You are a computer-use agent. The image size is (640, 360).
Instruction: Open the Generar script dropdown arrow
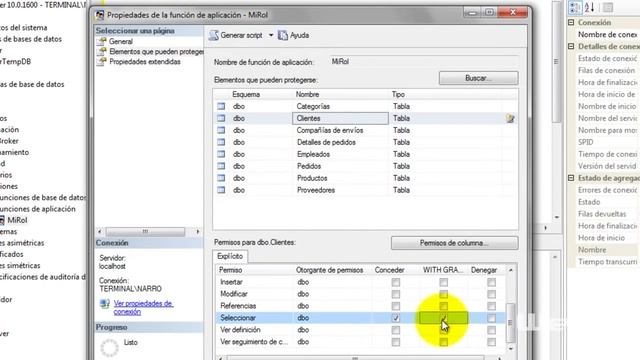pos(271,36)
